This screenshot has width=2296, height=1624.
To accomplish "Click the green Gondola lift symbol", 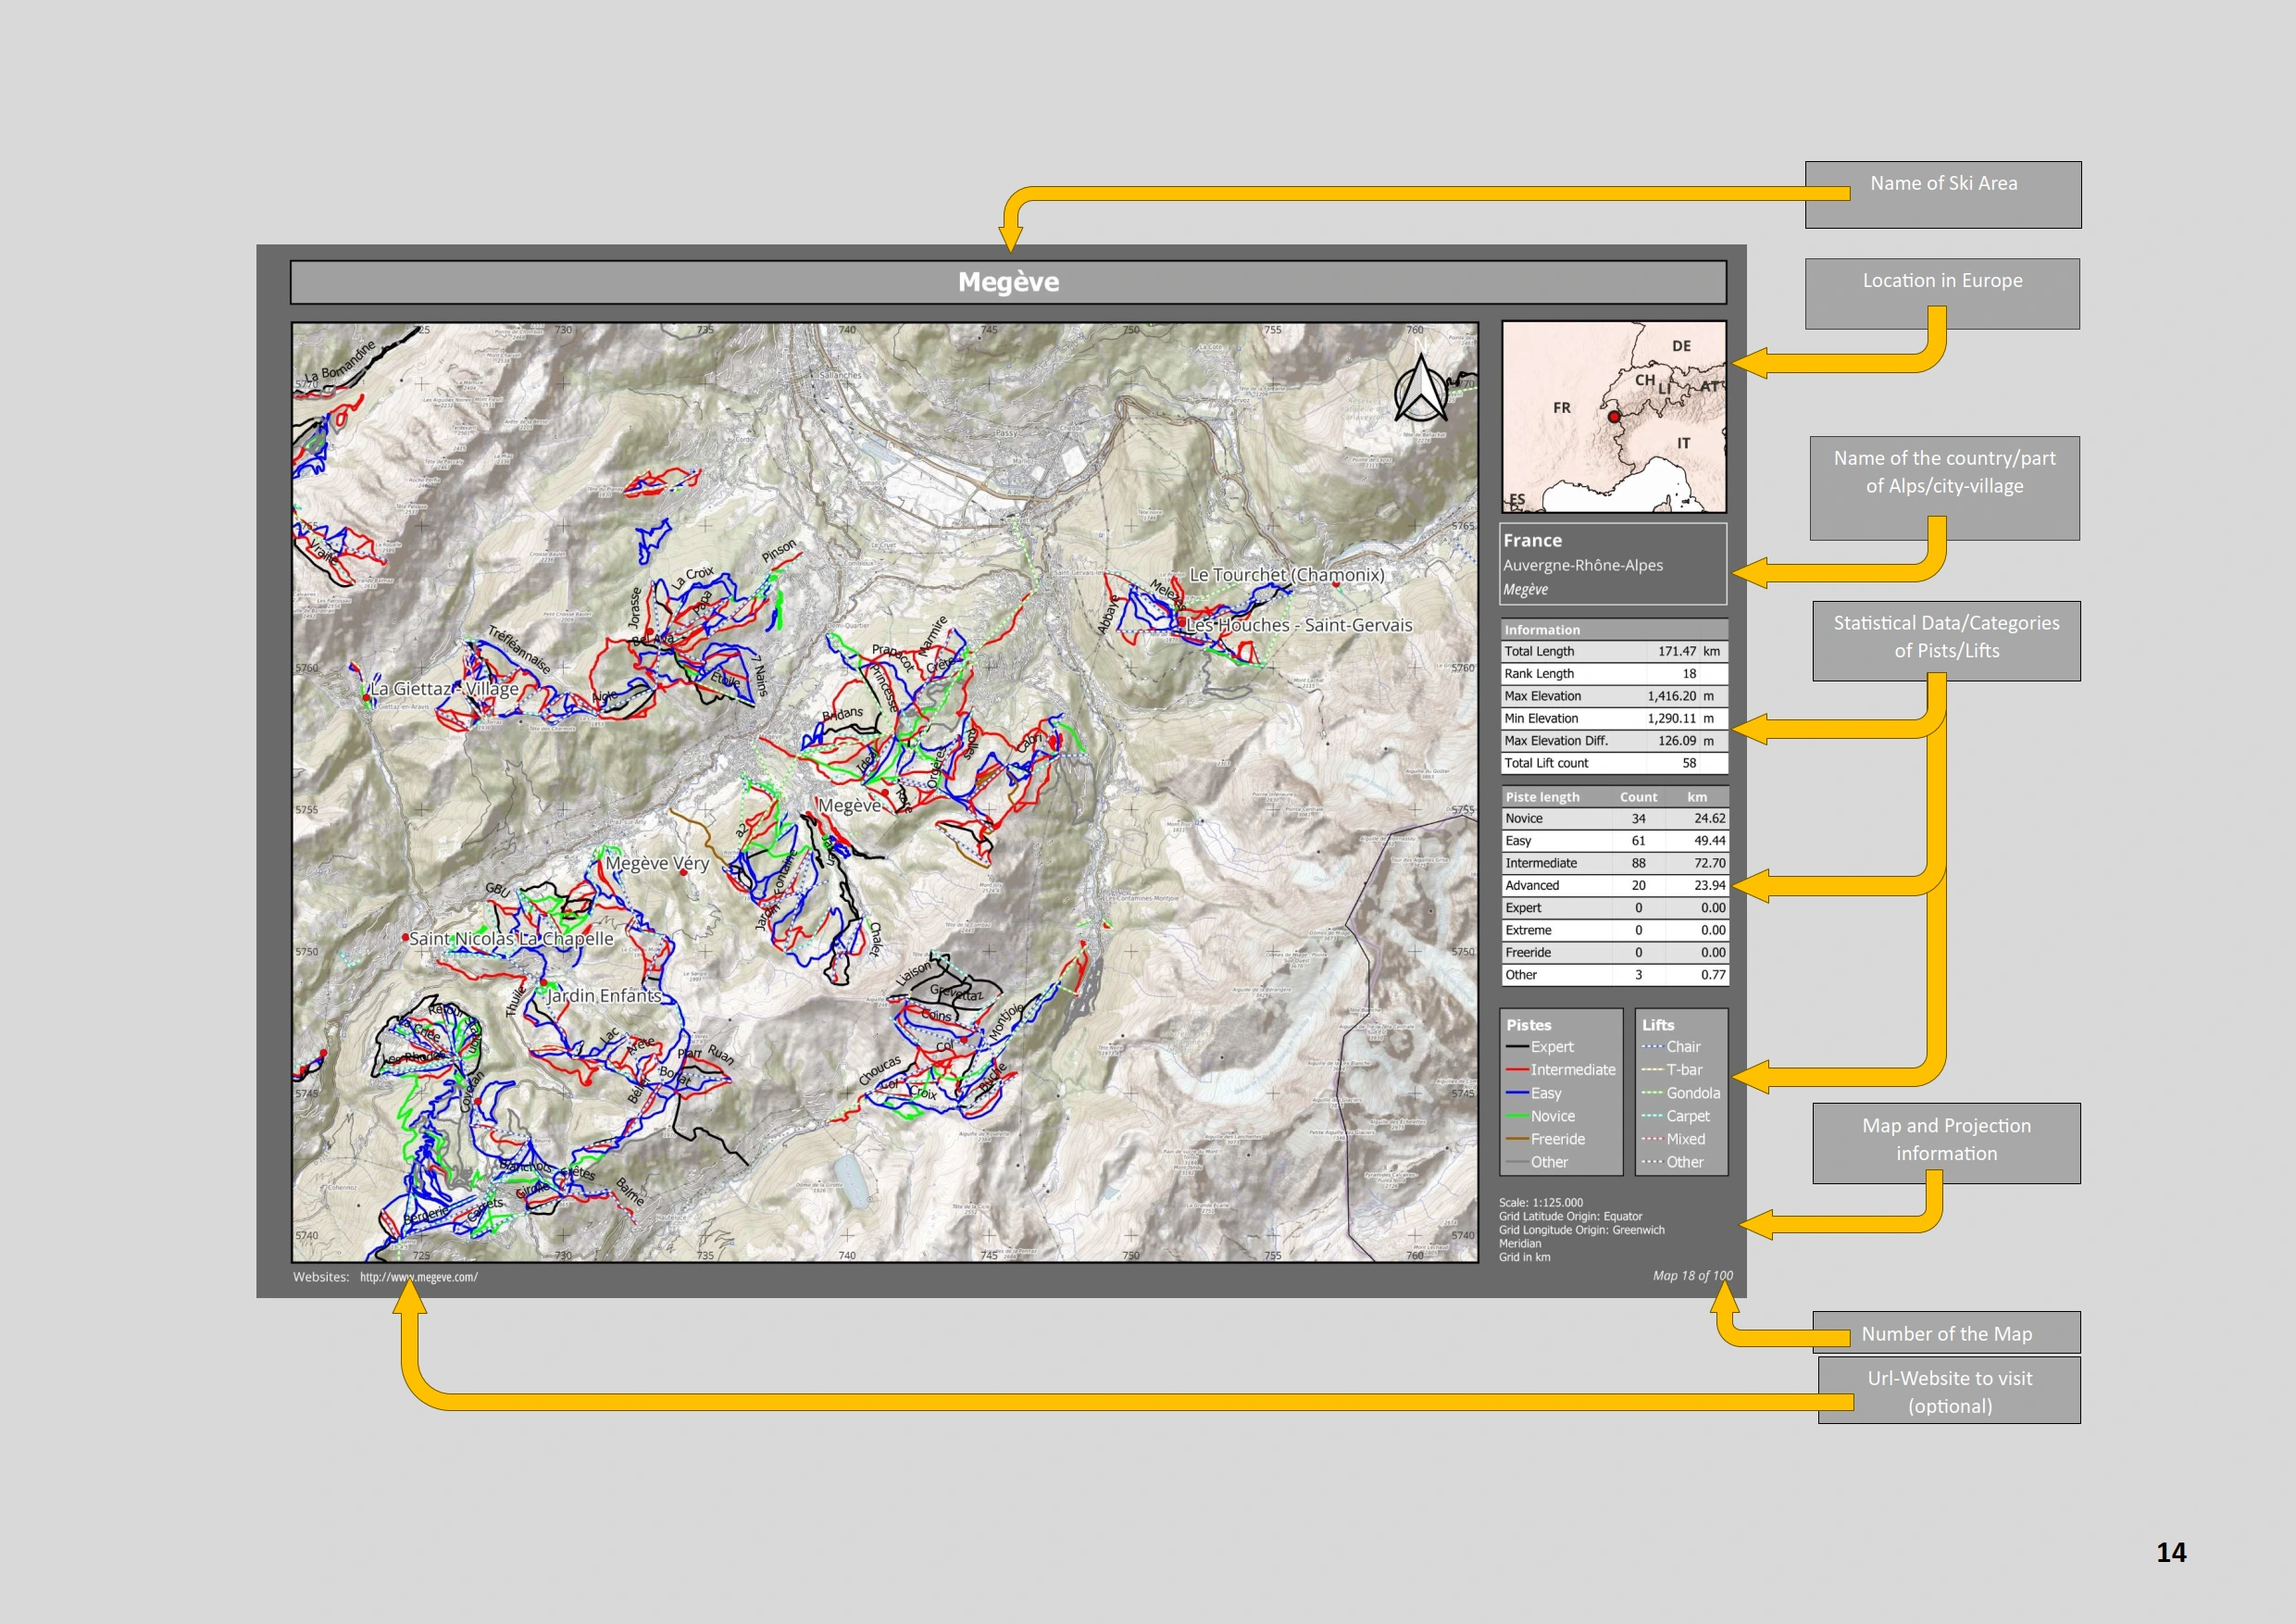I will pyautogui.click(x=1653, y=1093).
